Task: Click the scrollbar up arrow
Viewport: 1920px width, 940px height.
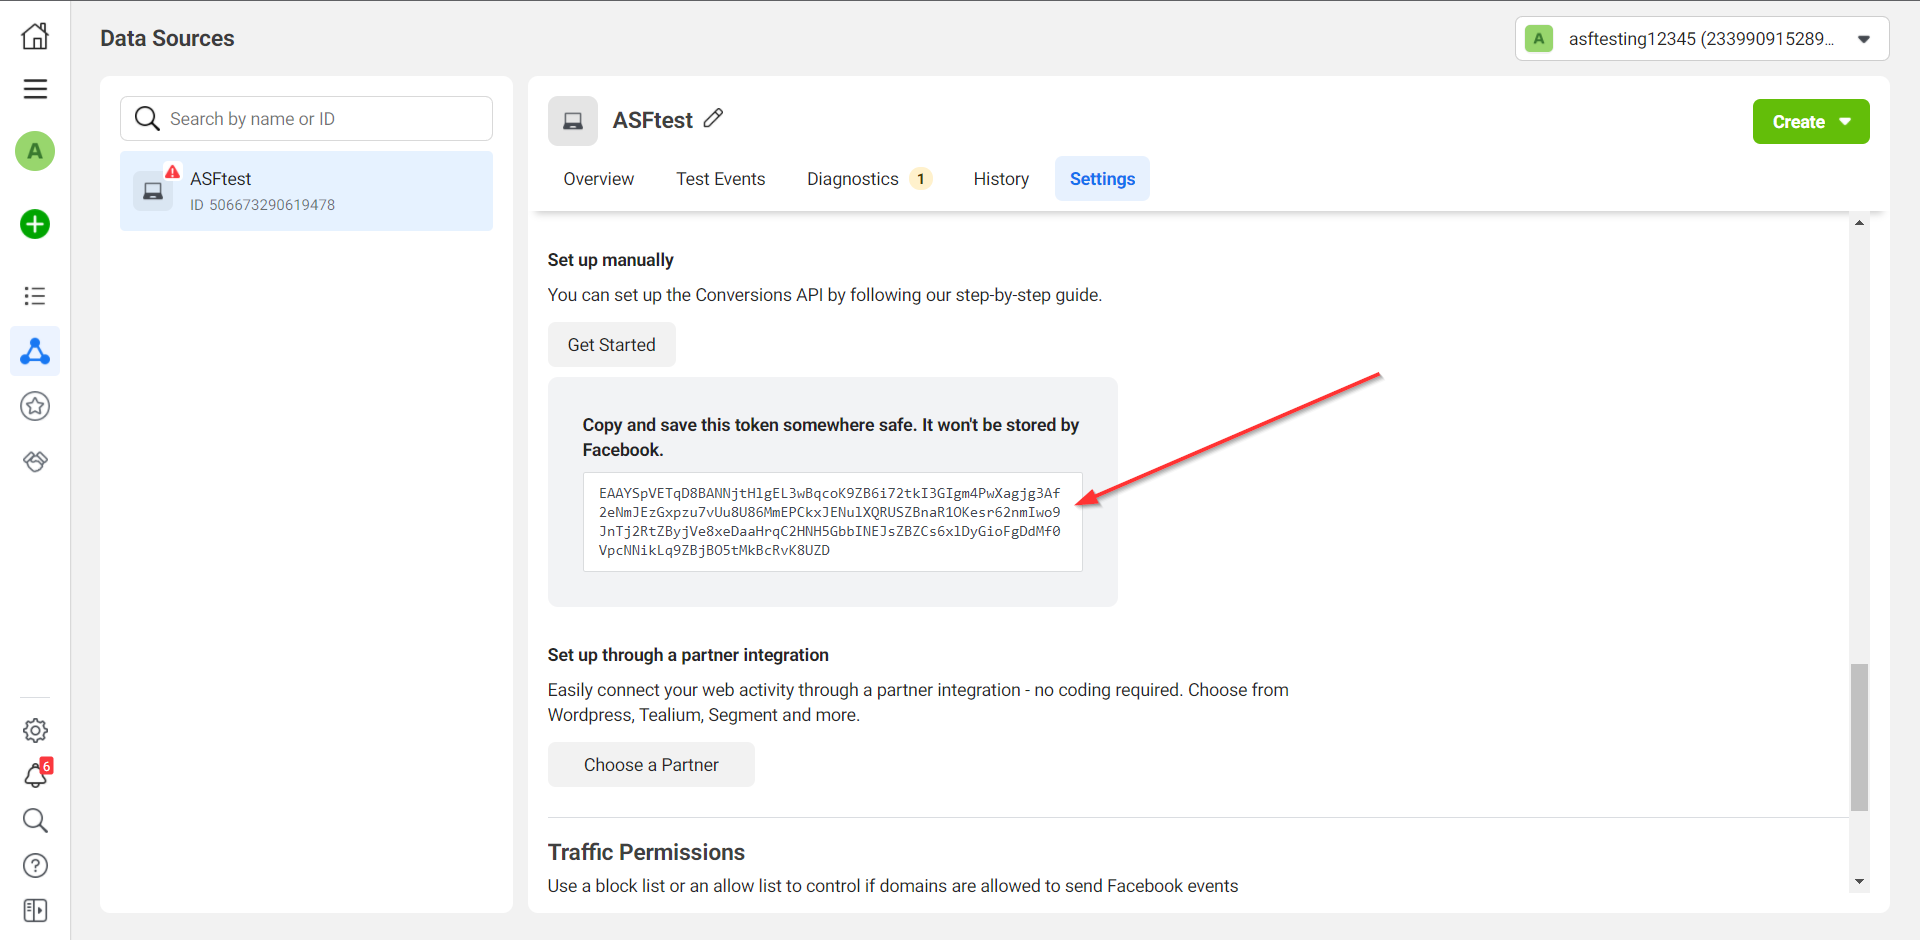Action: [1859, 223]
